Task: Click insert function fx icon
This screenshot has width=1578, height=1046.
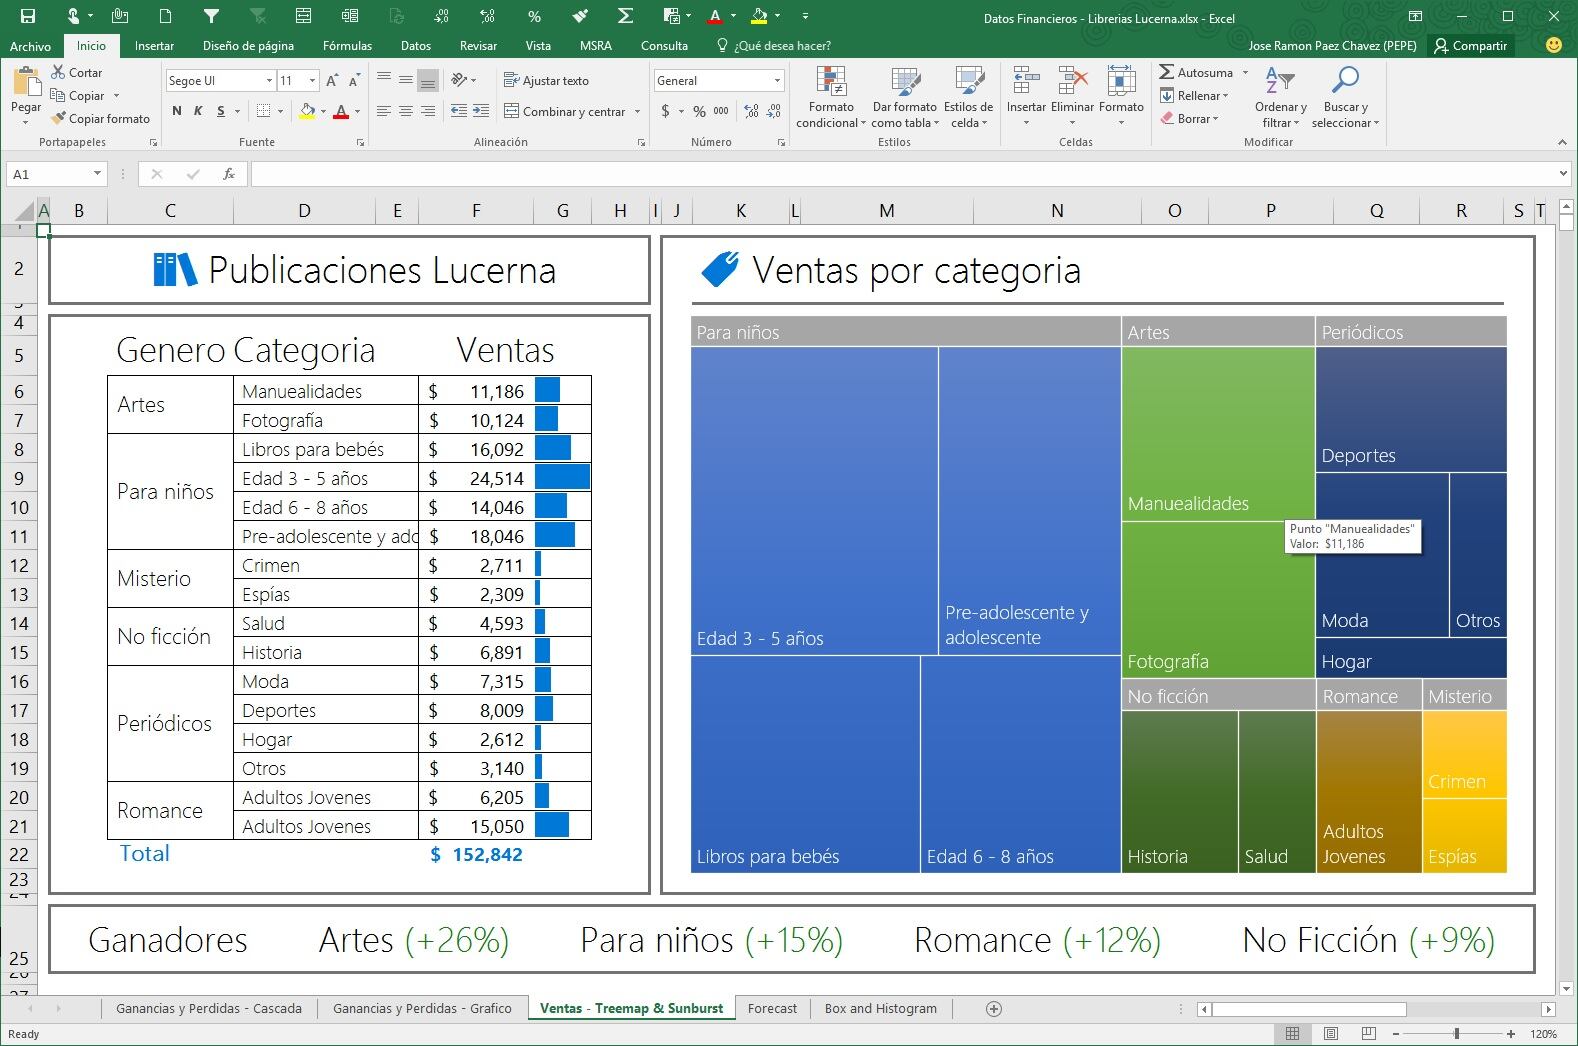Action: (x=229, y=174)
